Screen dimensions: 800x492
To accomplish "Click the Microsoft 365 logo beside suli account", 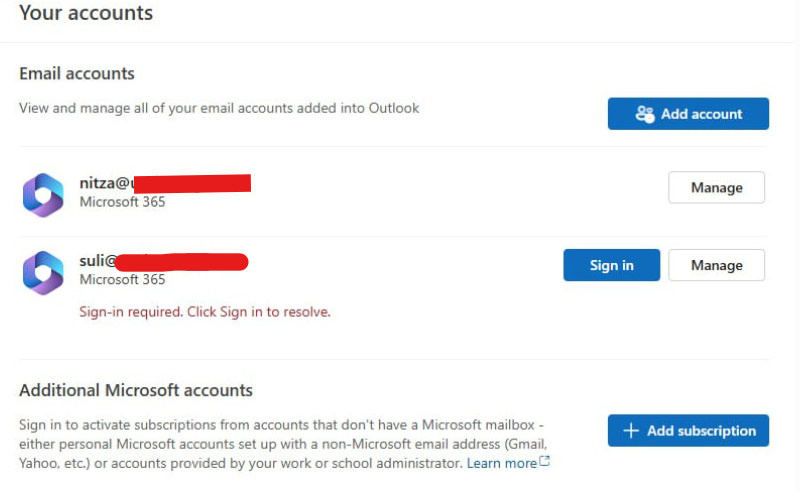I will tap(43, 273).
